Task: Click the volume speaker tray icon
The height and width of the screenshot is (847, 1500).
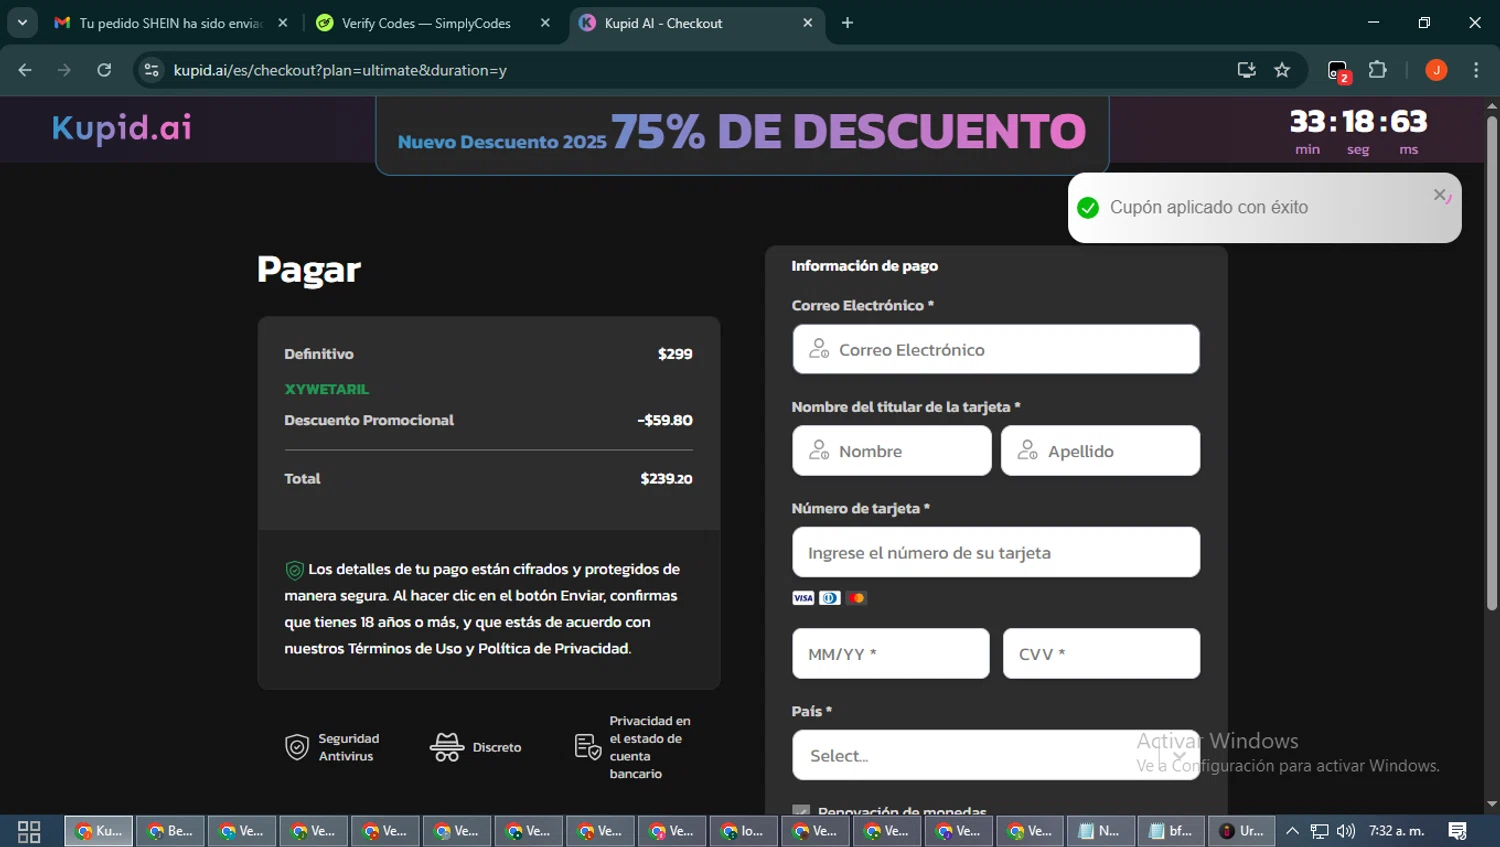Action: click(1346, 831)
